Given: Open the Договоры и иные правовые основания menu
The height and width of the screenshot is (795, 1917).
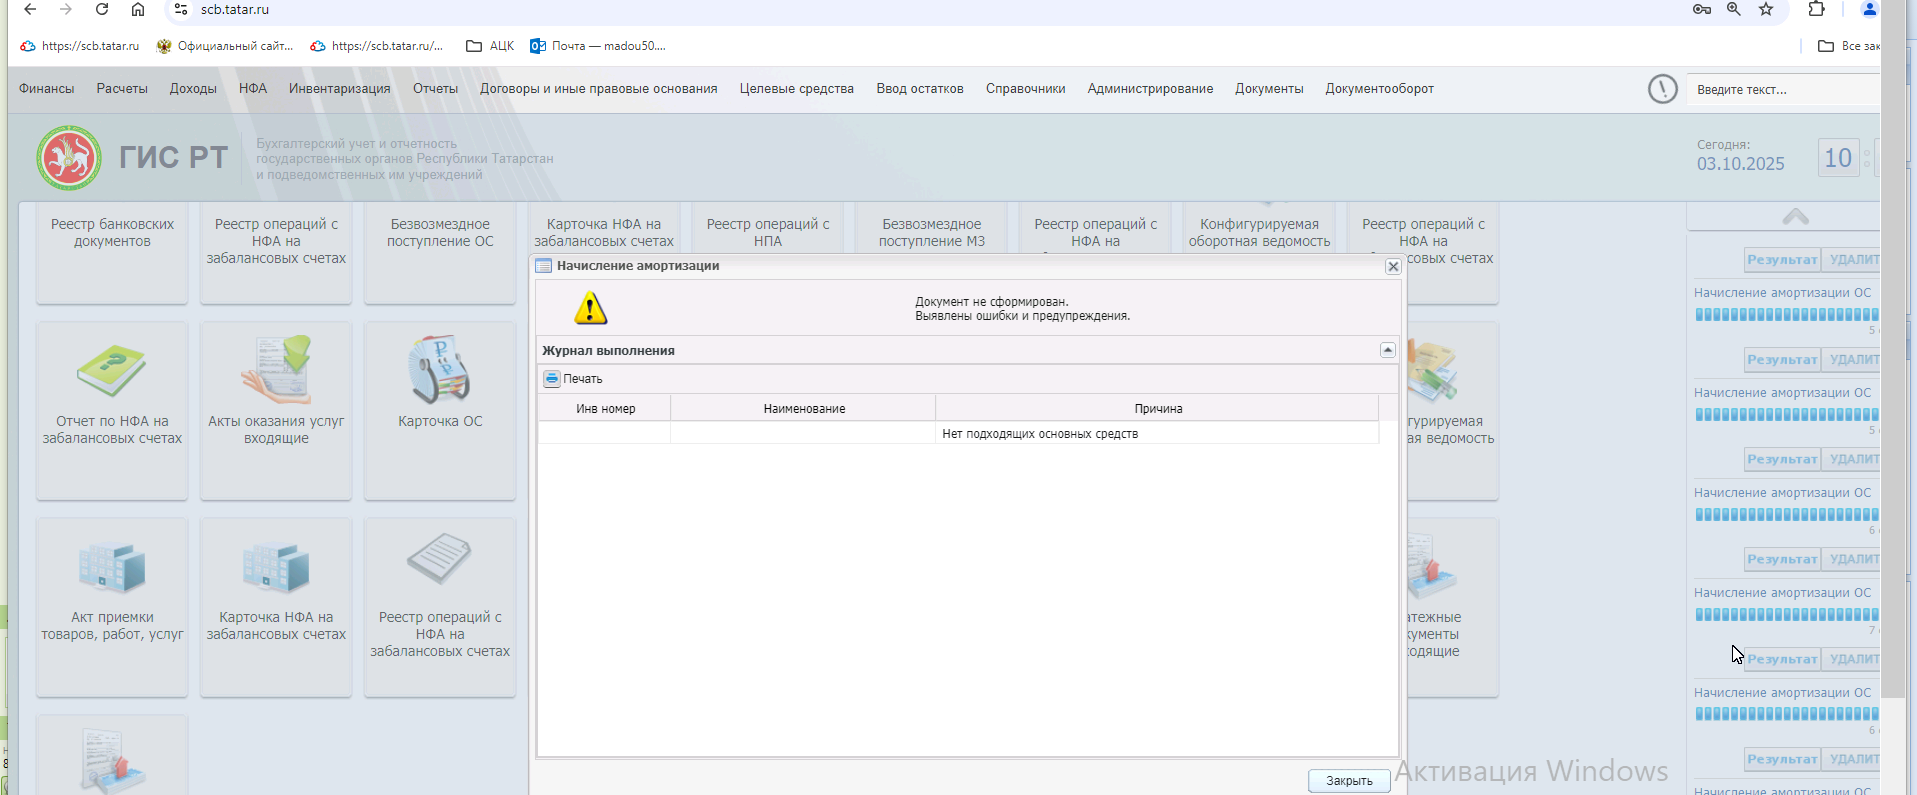Looking at the screenshot, I should click(599, 89).
